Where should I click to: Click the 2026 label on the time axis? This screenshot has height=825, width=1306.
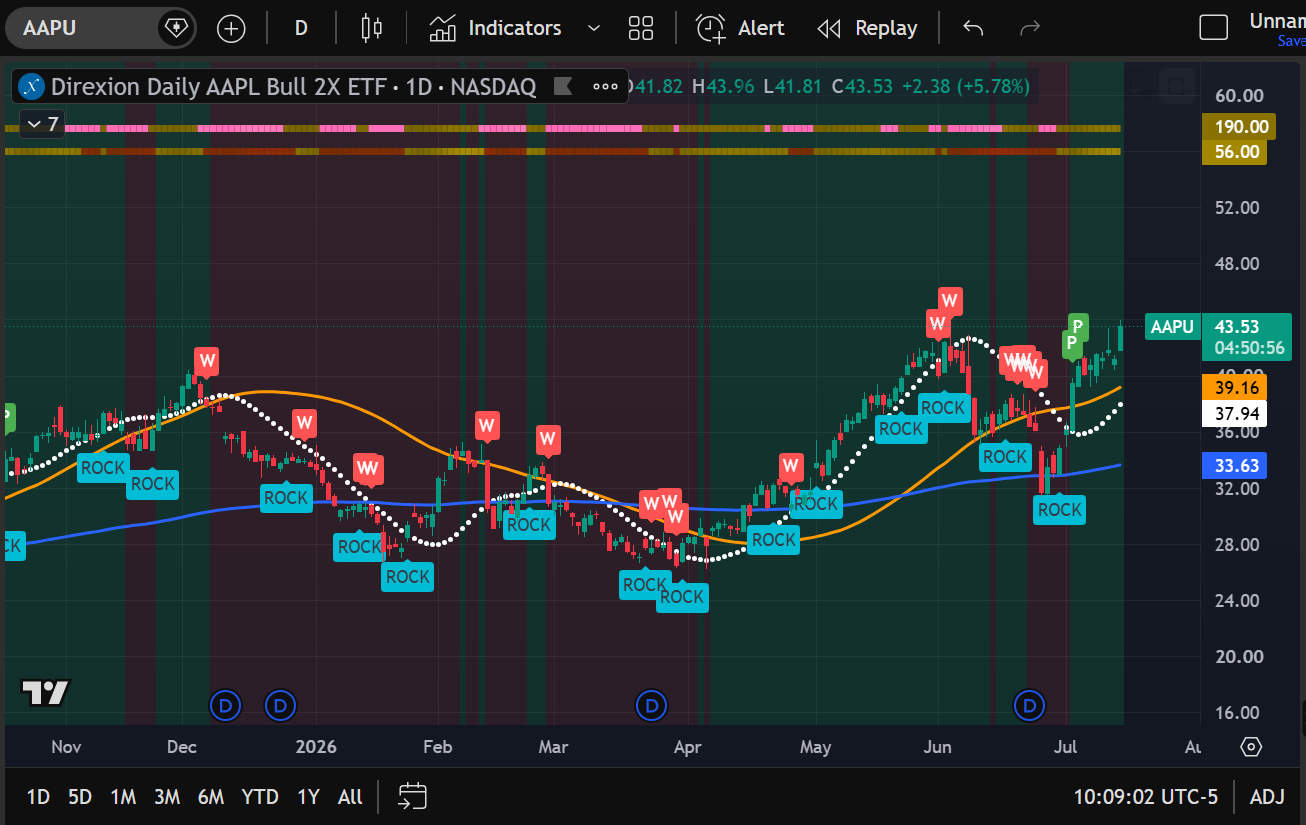(316, 747)
